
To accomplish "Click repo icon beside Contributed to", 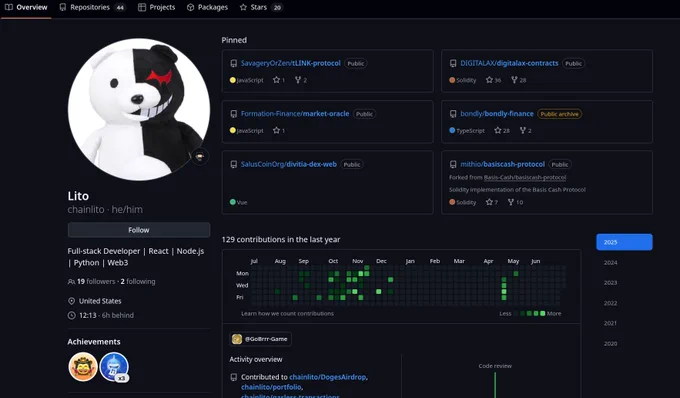I will tap(234, 377).
